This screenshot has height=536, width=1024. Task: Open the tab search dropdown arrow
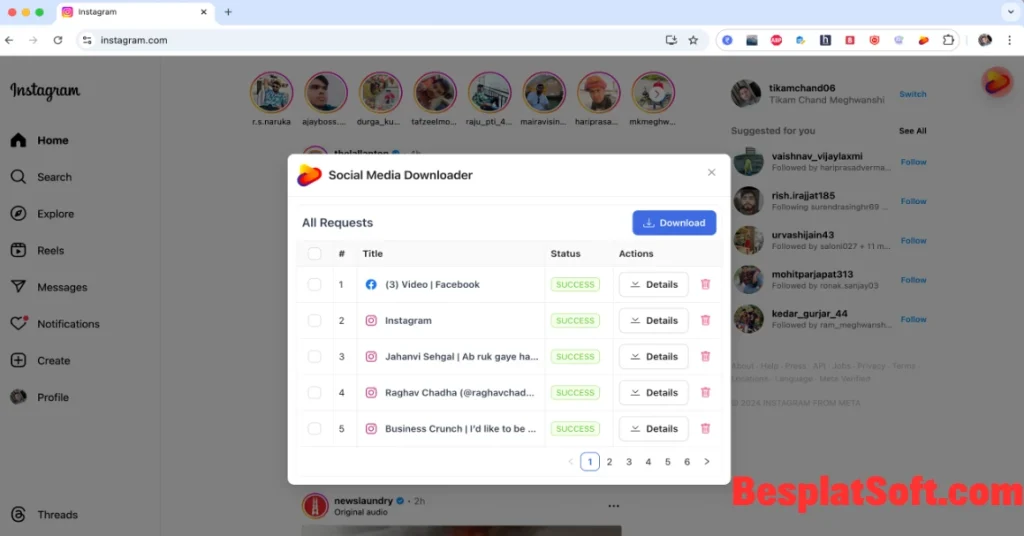coord(1010,12)
